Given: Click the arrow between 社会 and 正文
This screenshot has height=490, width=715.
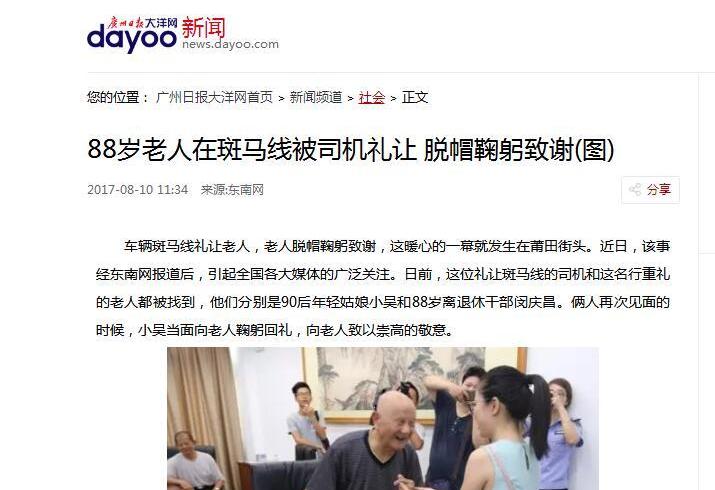Looking at the screenshot, I should [x=394, y=98].
